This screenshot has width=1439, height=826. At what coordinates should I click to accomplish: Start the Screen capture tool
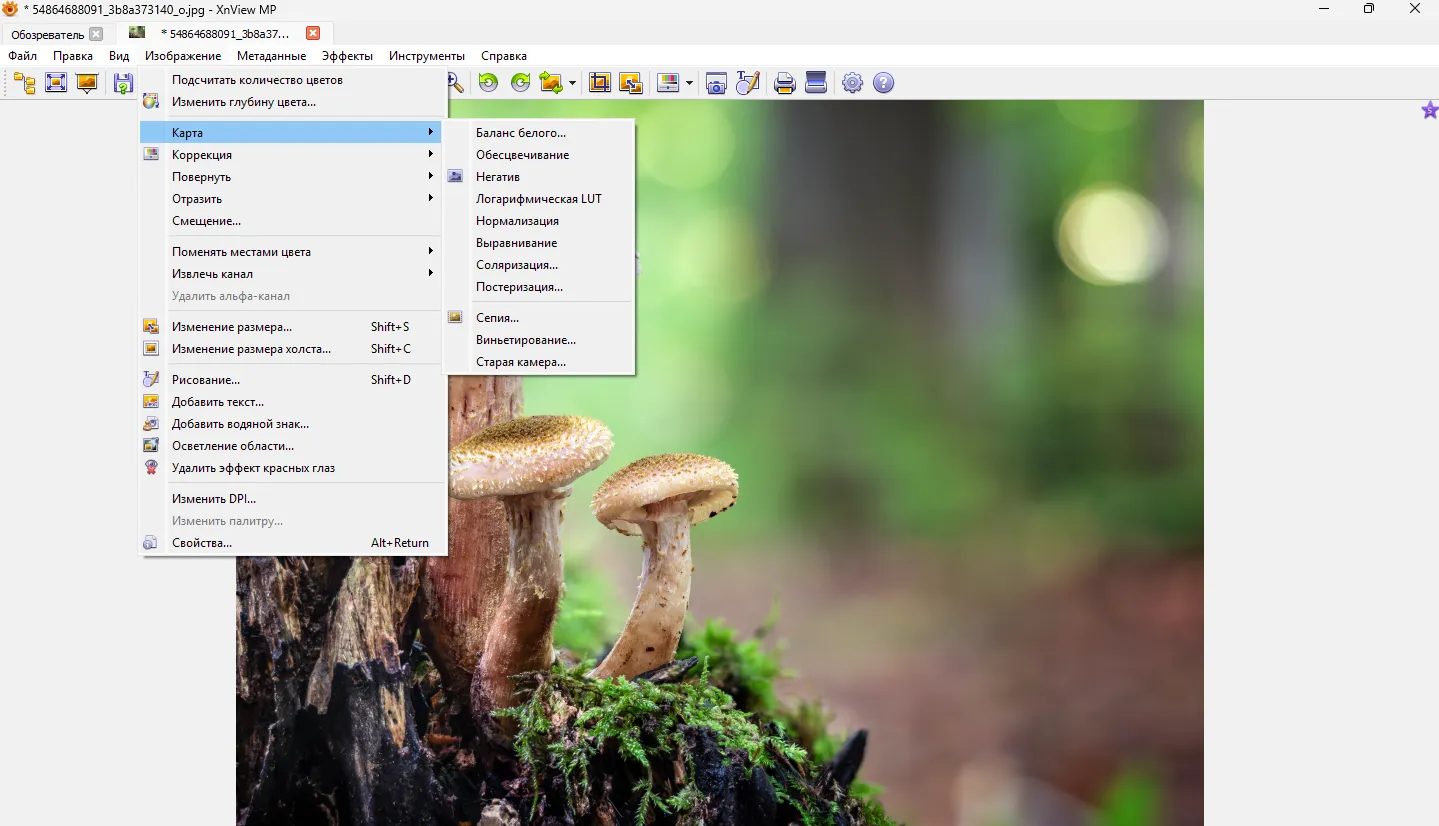point(716,83)
